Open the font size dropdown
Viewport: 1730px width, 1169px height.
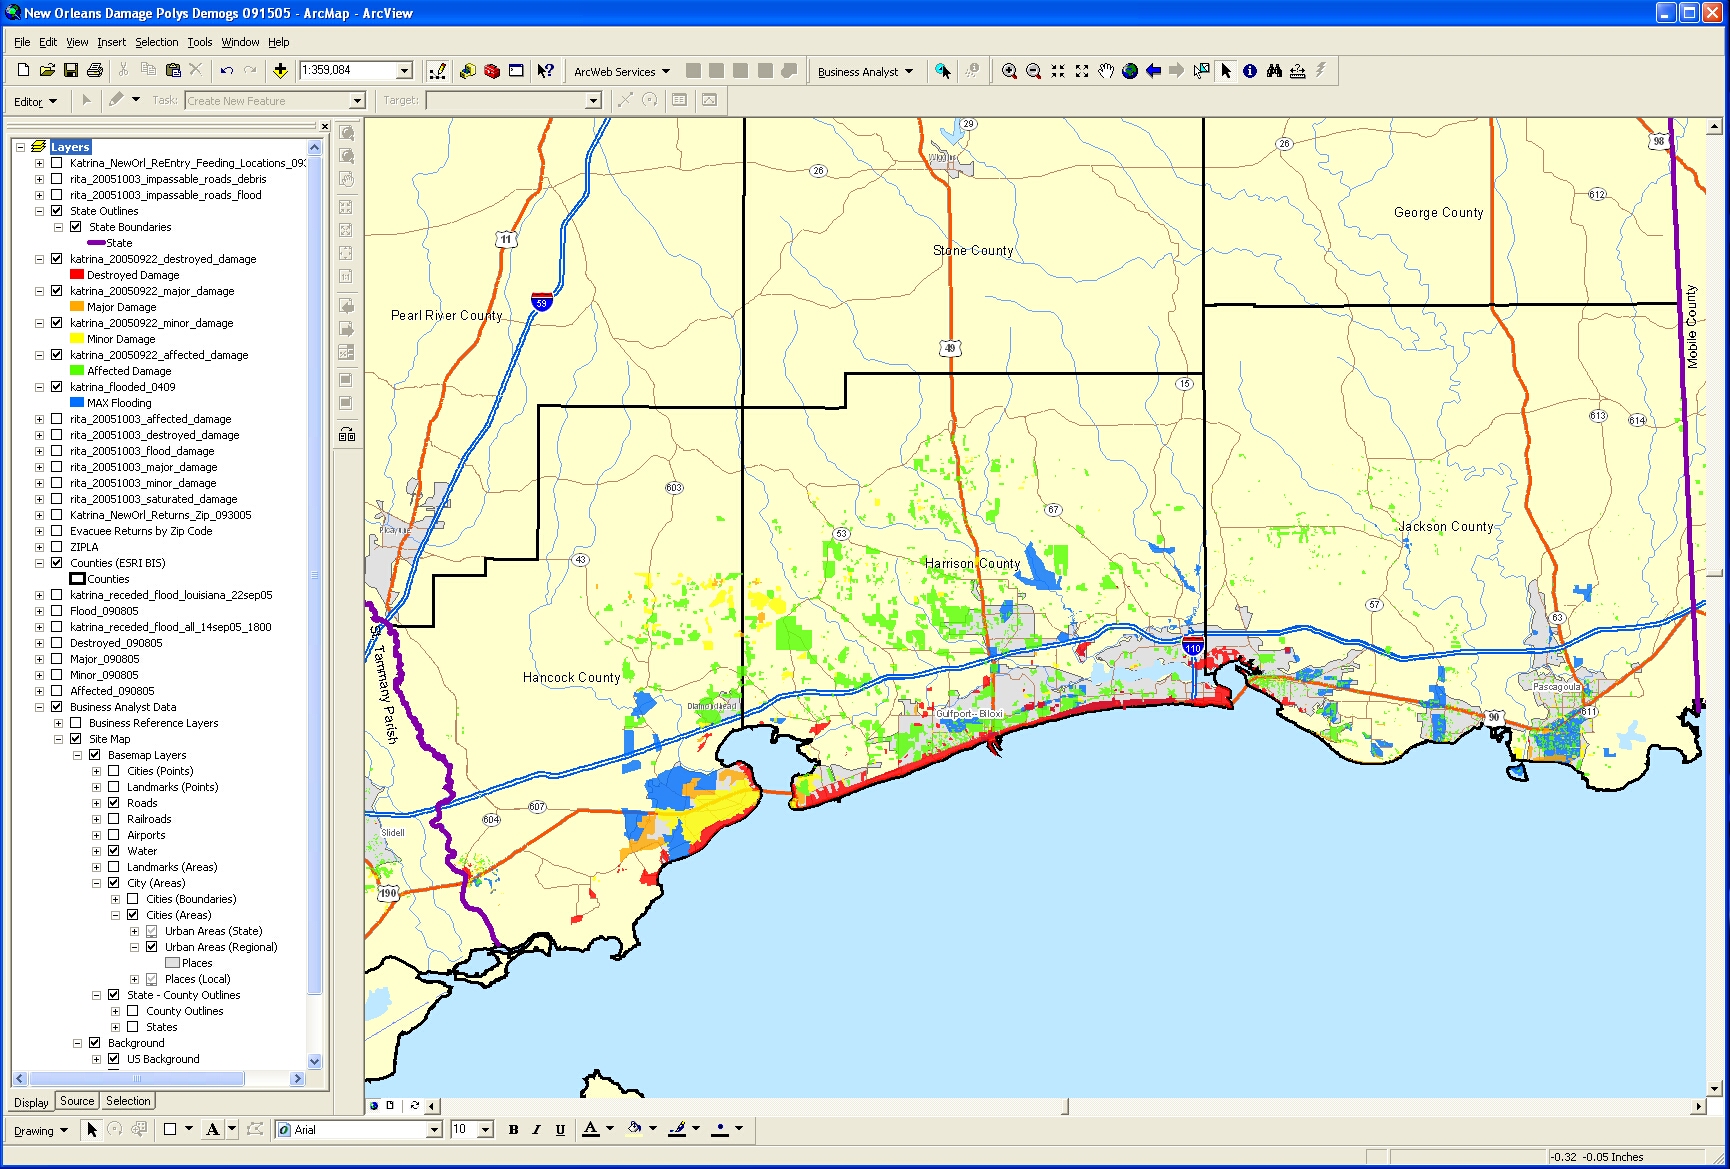pyautogui.click(x=486, y=1130)
